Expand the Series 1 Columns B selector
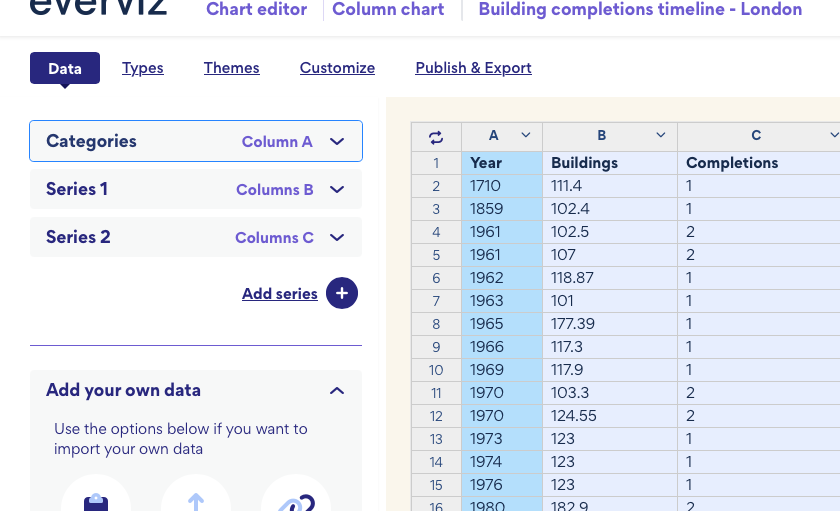Image resolution: width=840 pixels, height=511 pixels. click(x=337, y=190)
